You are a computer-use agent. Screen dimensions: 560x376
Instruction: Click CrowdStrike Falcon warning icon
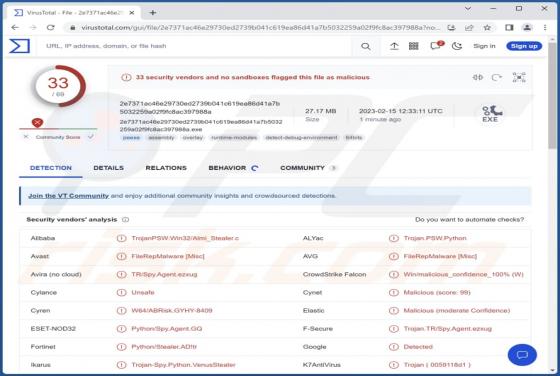pyautogui.click(x=394, y=275)
